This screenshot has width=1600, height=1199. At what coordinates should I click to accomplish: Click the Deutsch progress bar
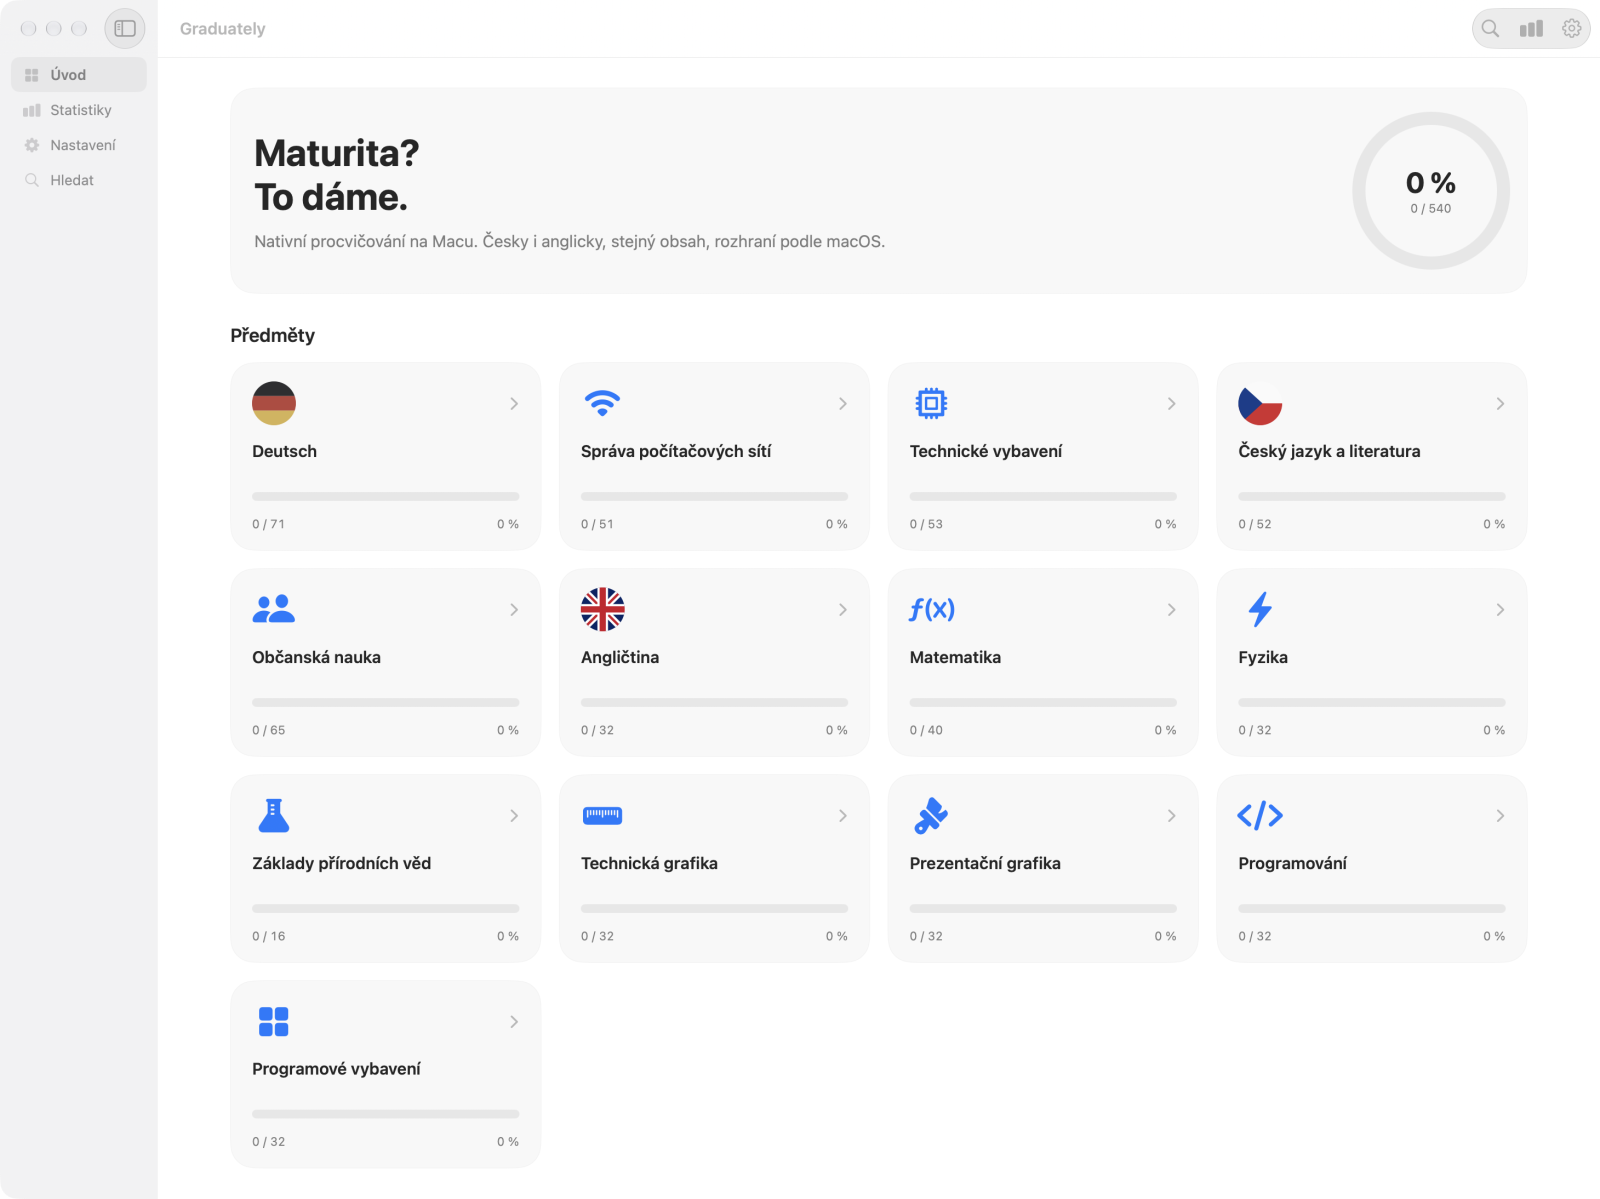tap(386, 496)
